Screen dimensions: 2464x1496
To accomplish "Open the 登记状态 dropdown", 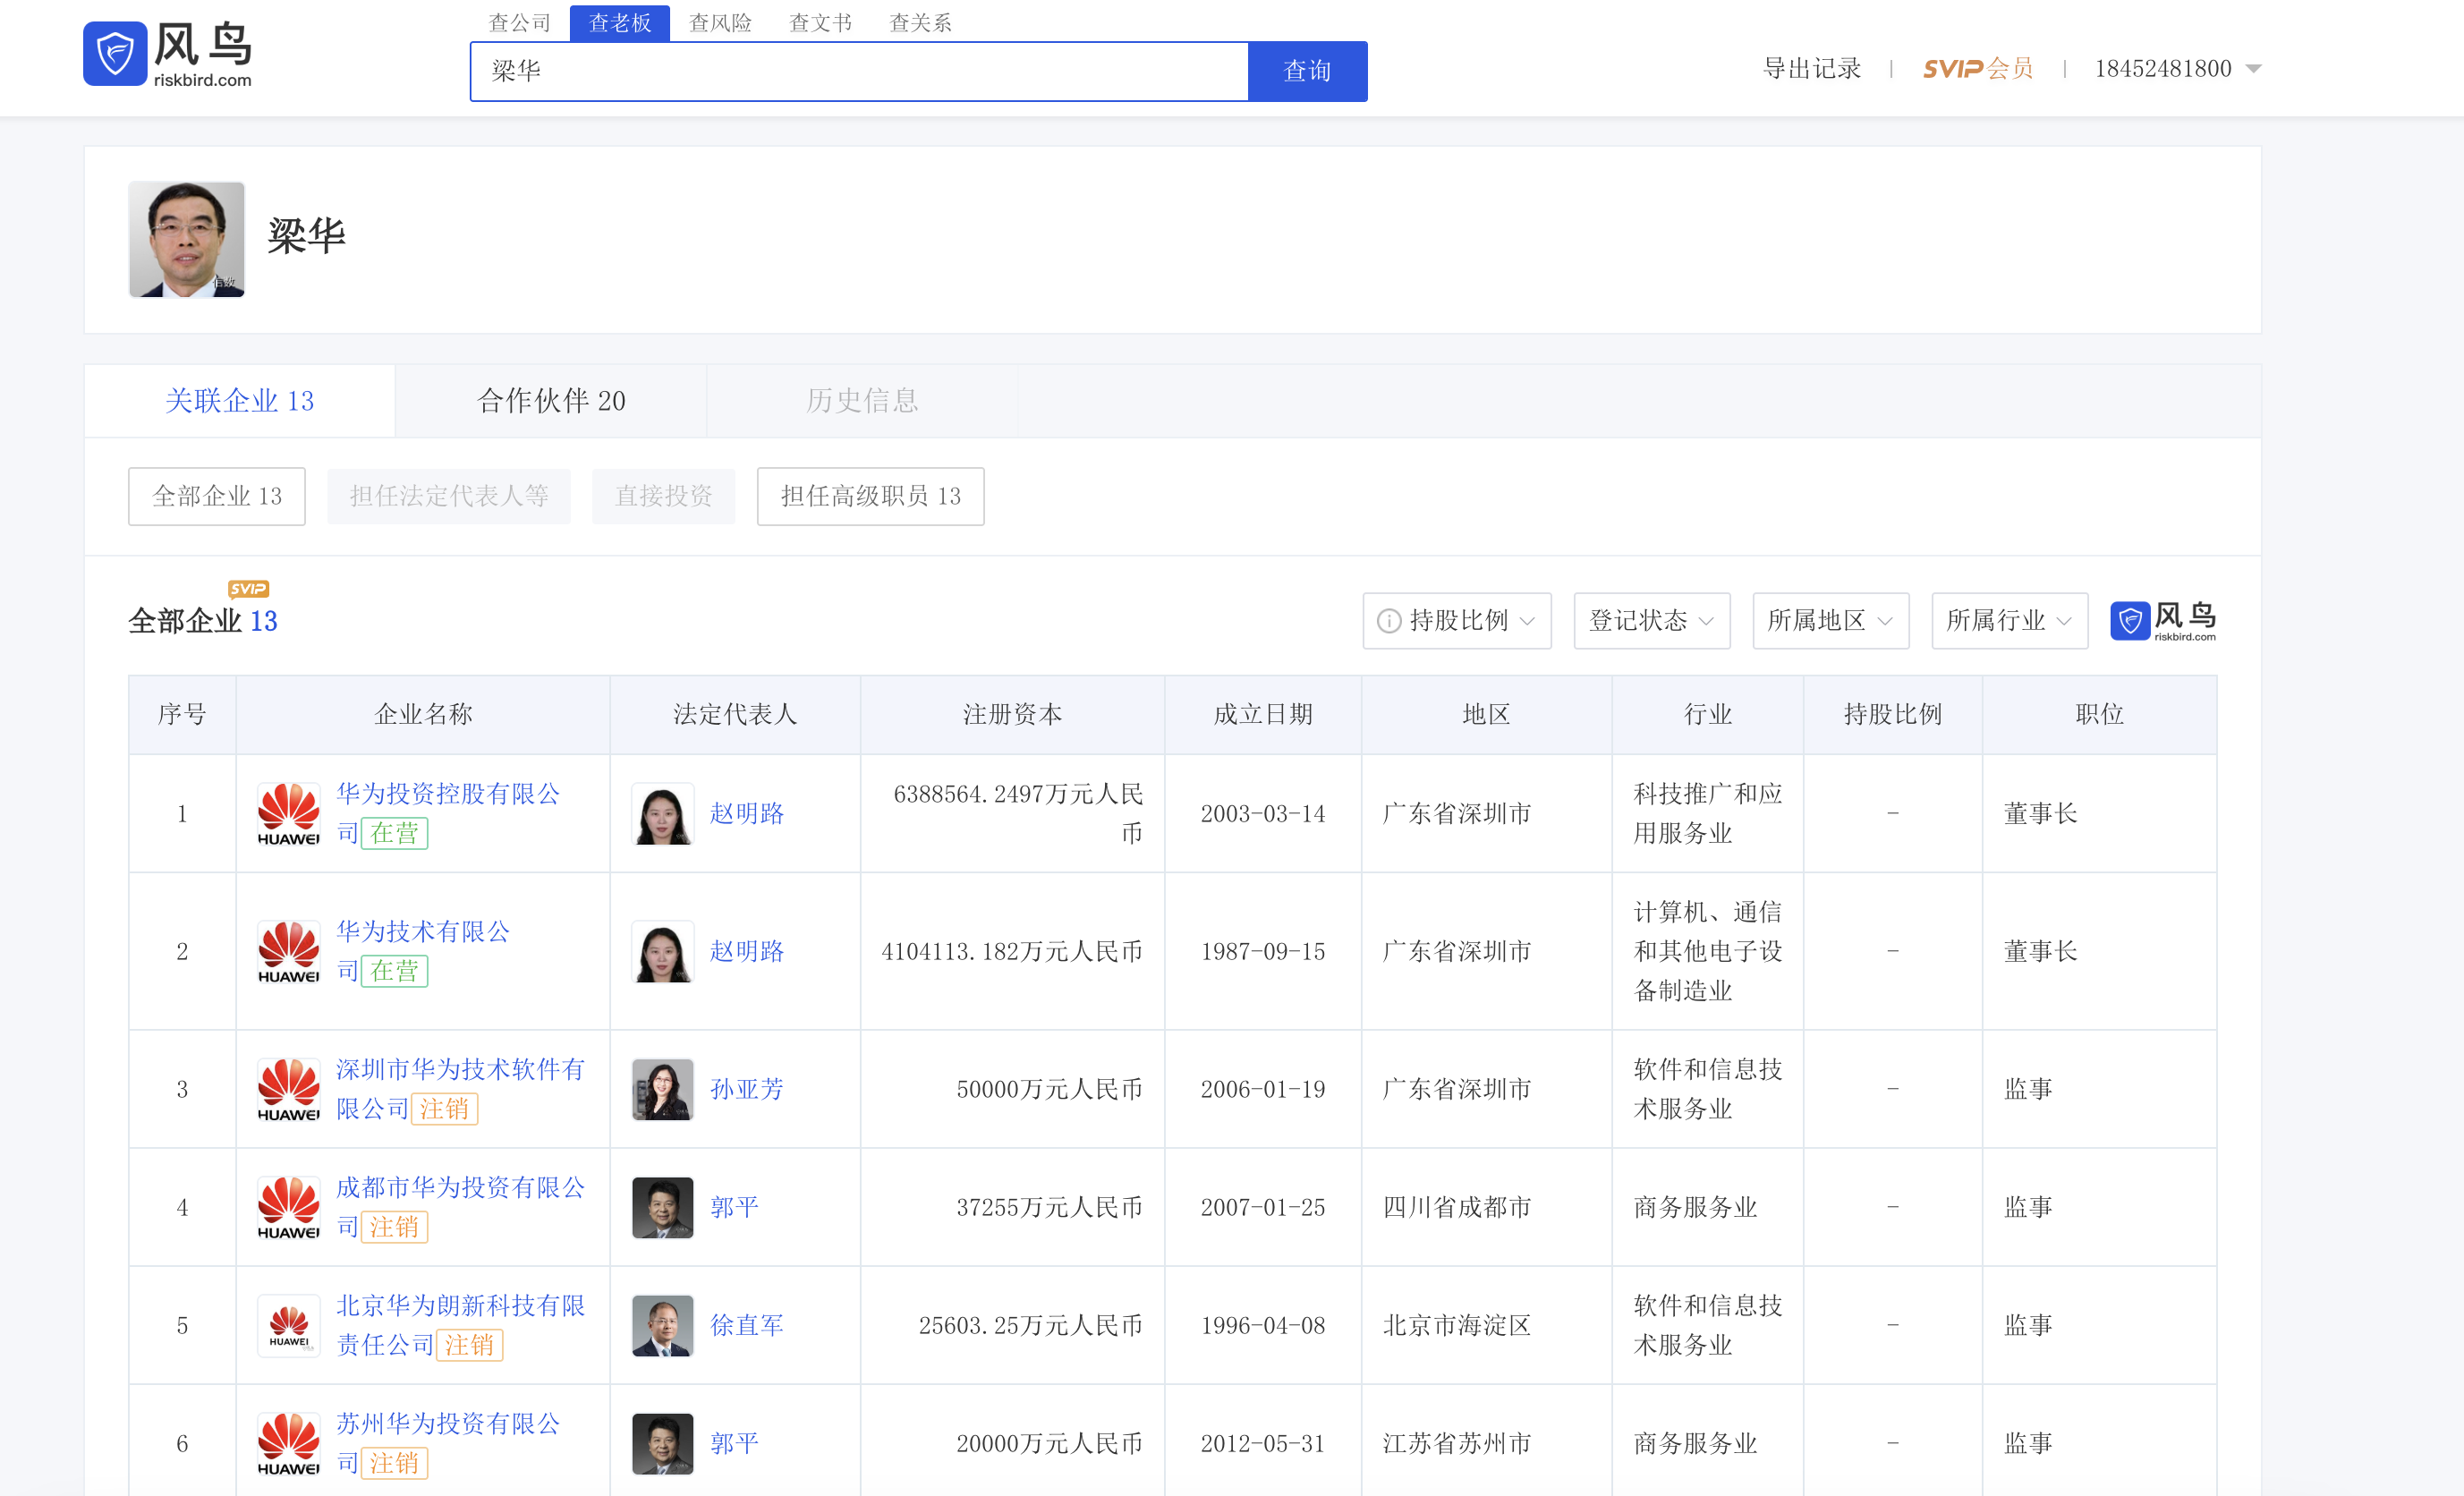I will pyautogui.click(x=1651, y=621).
